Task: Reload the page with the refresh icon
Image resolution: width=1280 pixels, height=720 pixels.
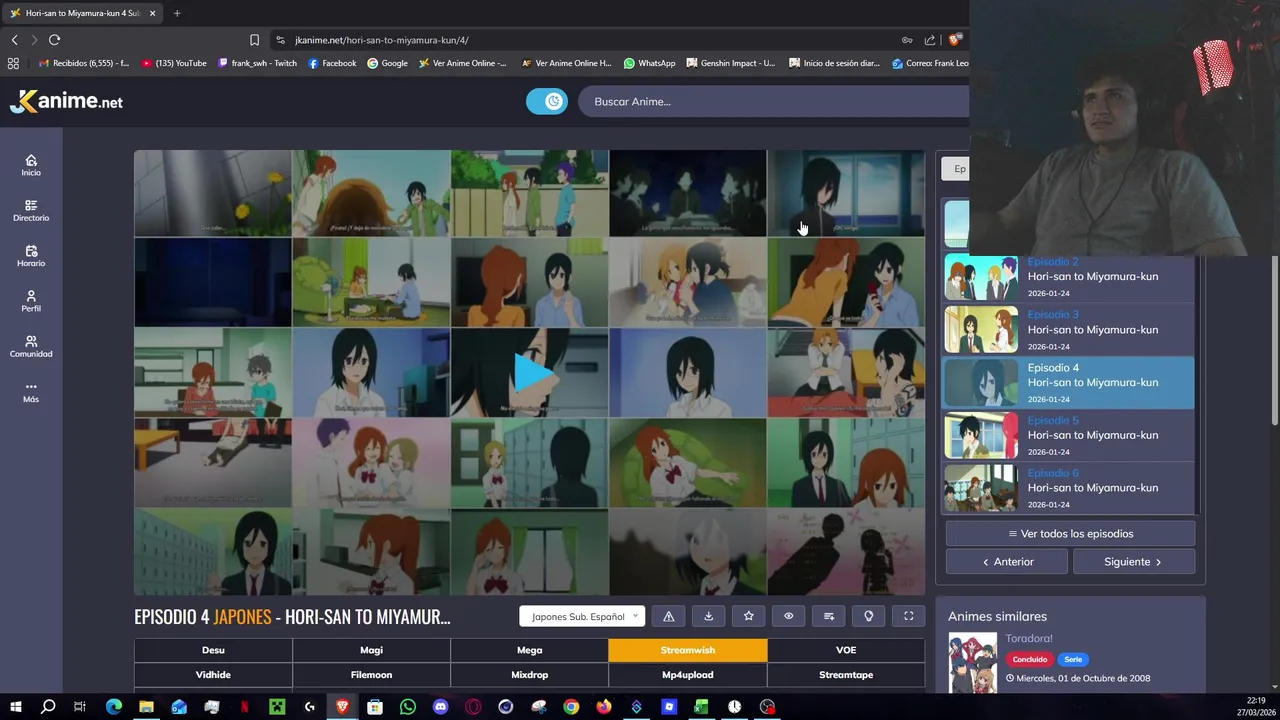Action: [54, 40]
